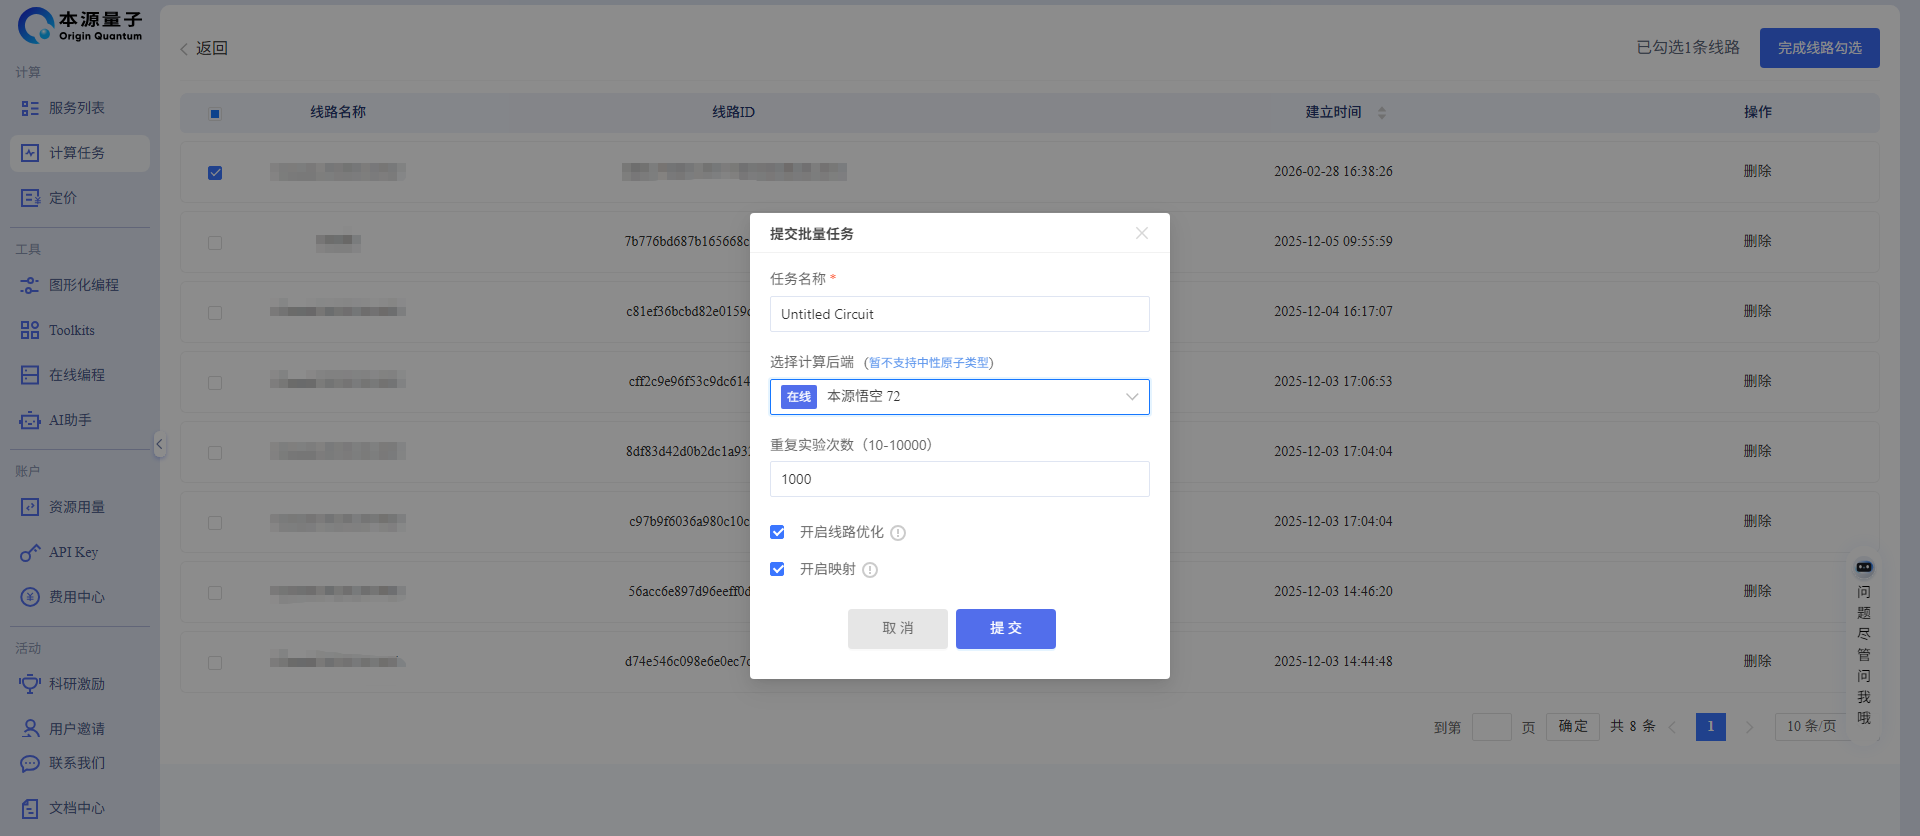Click the 提交 button

pos(1005,629)
